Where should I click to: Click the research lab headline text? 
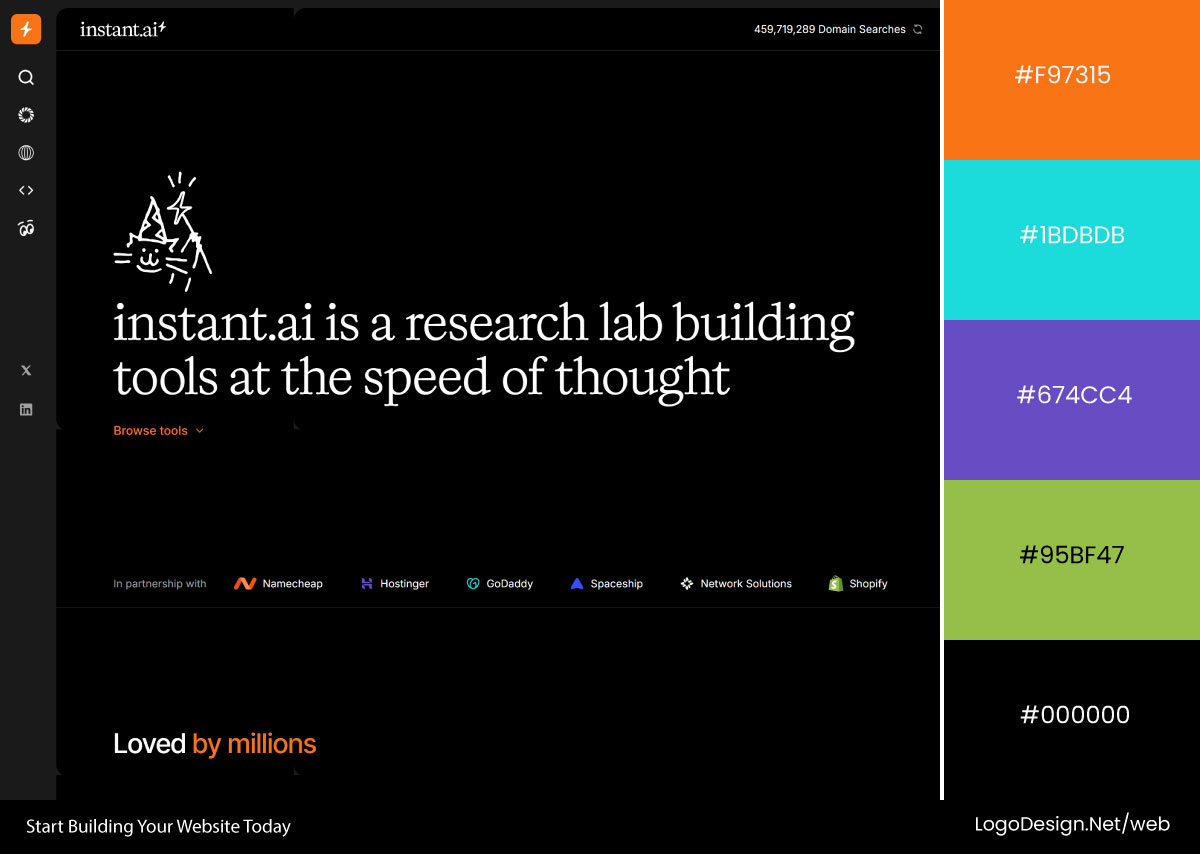pos(484,350)
